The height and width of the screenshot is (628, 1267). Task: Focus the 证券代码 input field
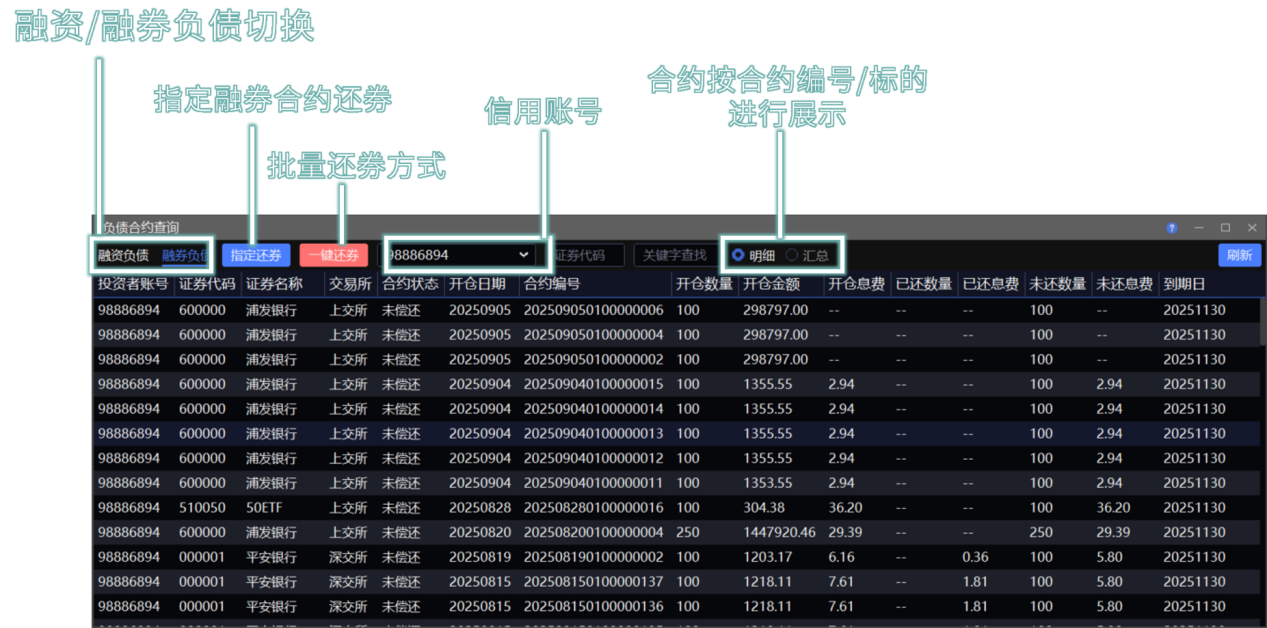point(587,255)
